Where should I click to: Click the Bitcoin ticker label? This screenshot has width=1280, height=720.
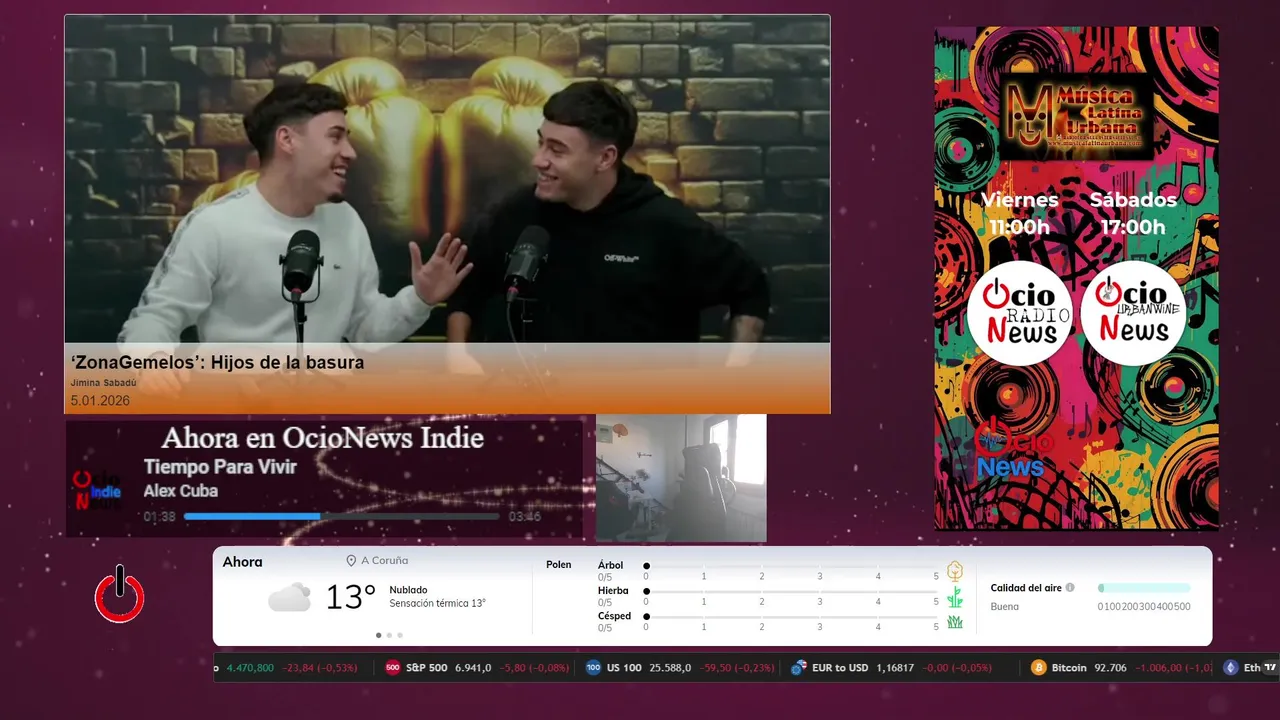pyautogui.click(x=1069, y=668)
